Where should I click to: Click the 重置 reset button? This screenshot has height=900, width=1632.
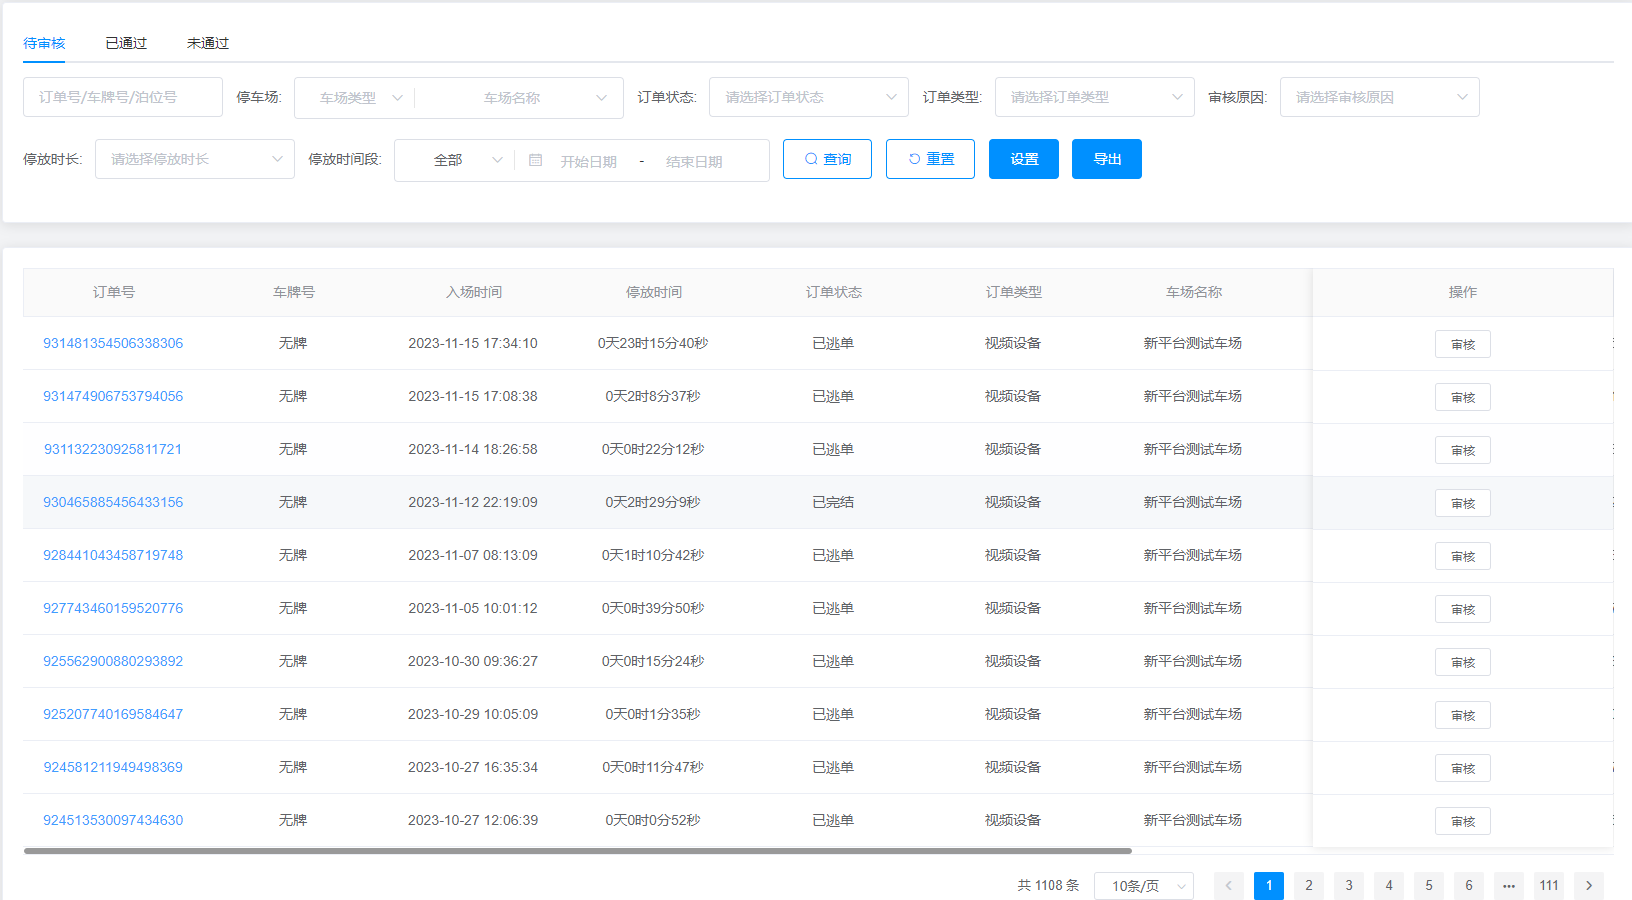(930, 159)
